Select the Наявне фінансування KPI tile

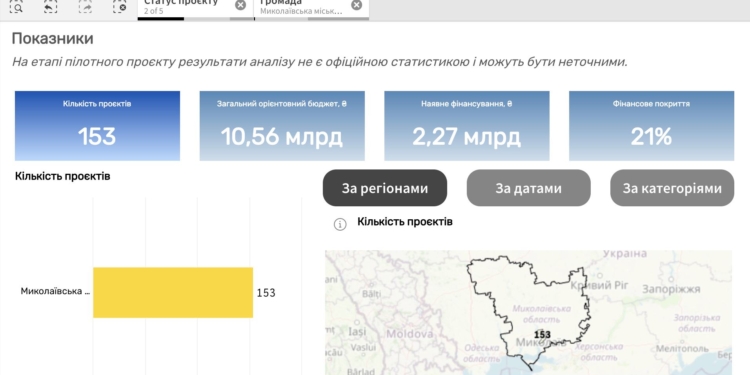467,126
